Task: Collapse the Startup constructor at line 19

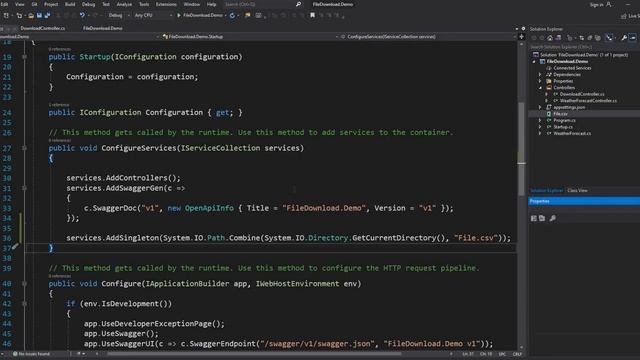Action: (24, 57)
